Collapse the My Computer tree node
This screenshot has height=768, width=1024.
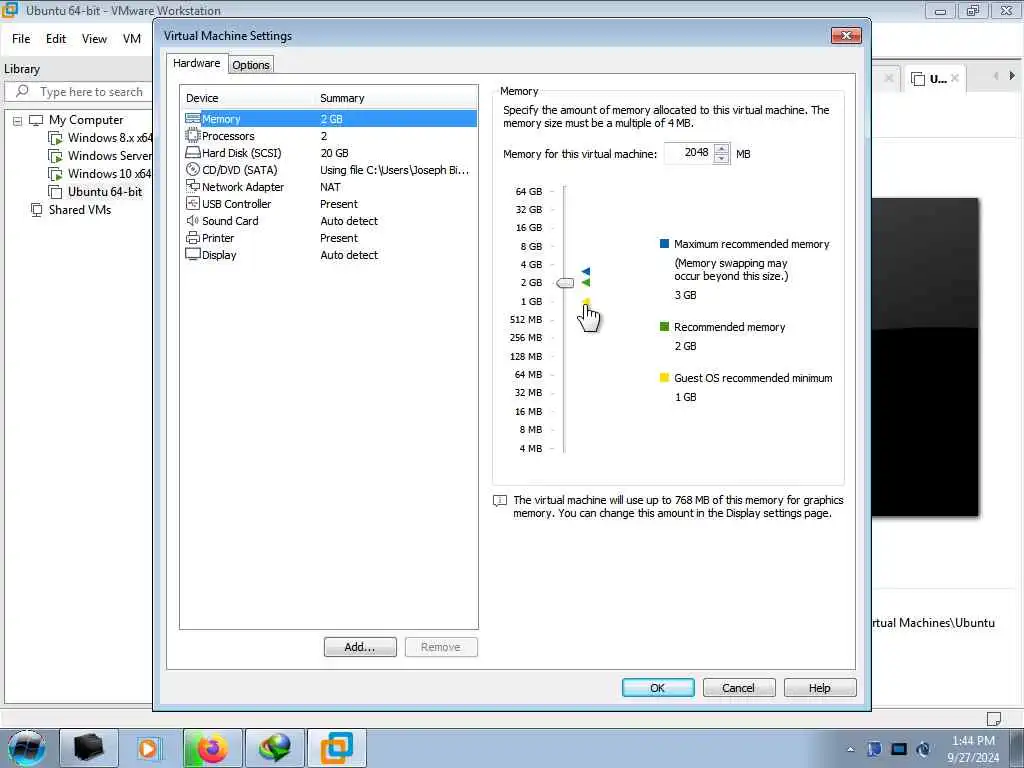[x=18, y=121]
